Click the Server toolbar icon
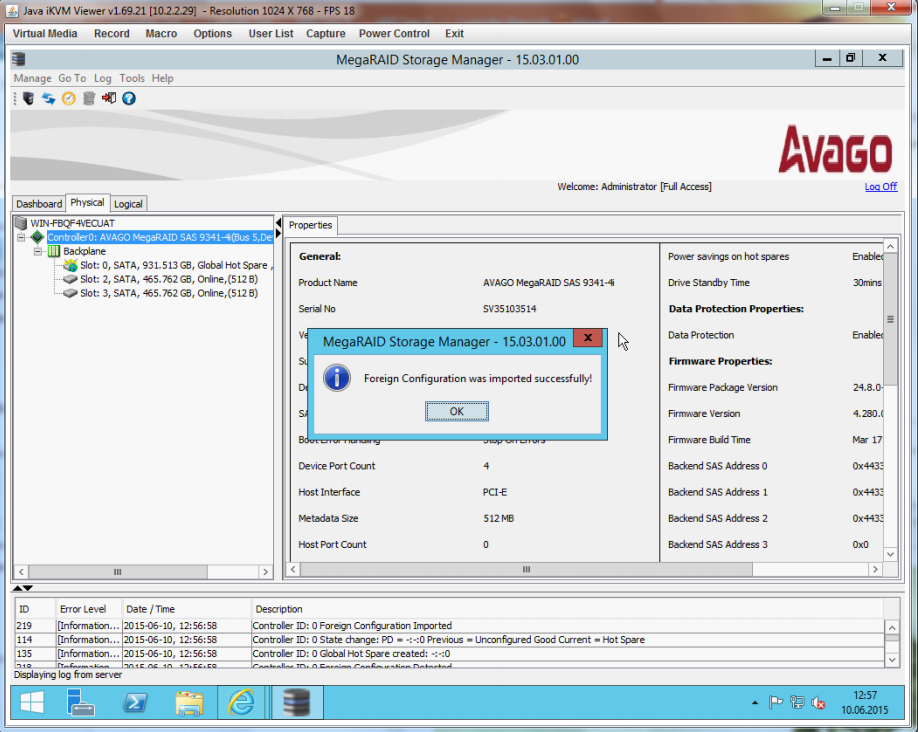 [28, 98]
